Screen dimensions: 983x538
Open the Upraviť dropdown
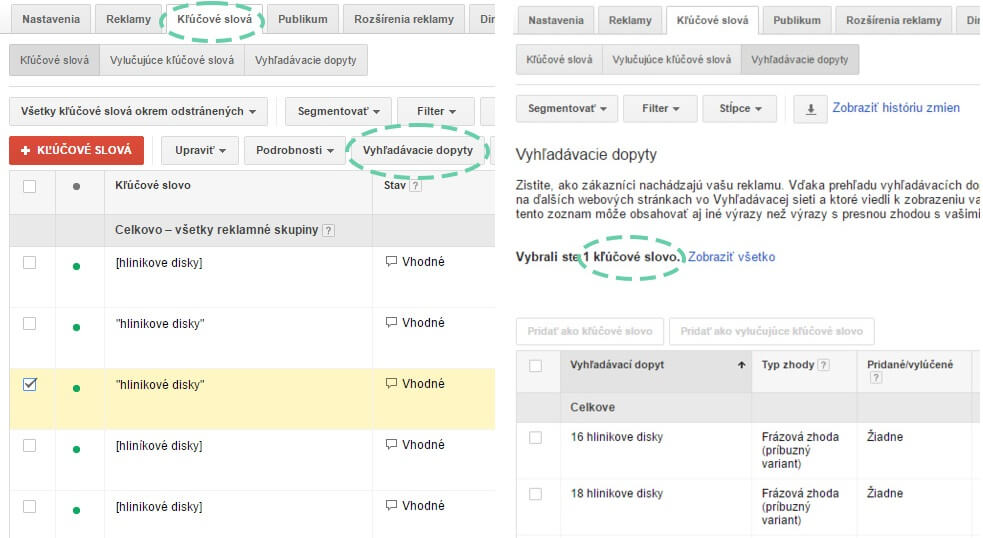point(200,150)
